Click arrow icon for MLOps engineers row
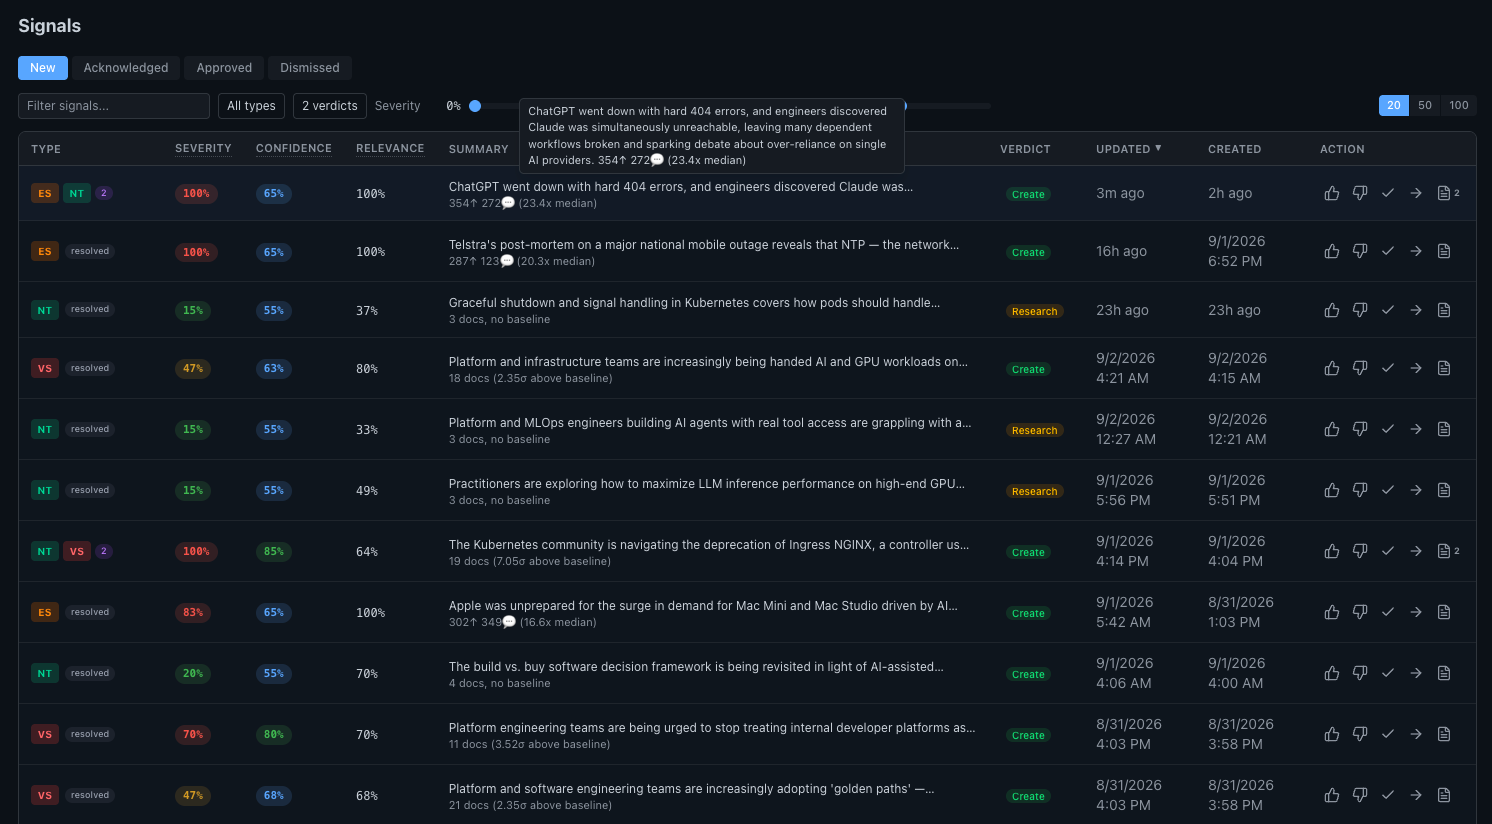Viewport: 1492px width, 824px height. (1416, 429)
